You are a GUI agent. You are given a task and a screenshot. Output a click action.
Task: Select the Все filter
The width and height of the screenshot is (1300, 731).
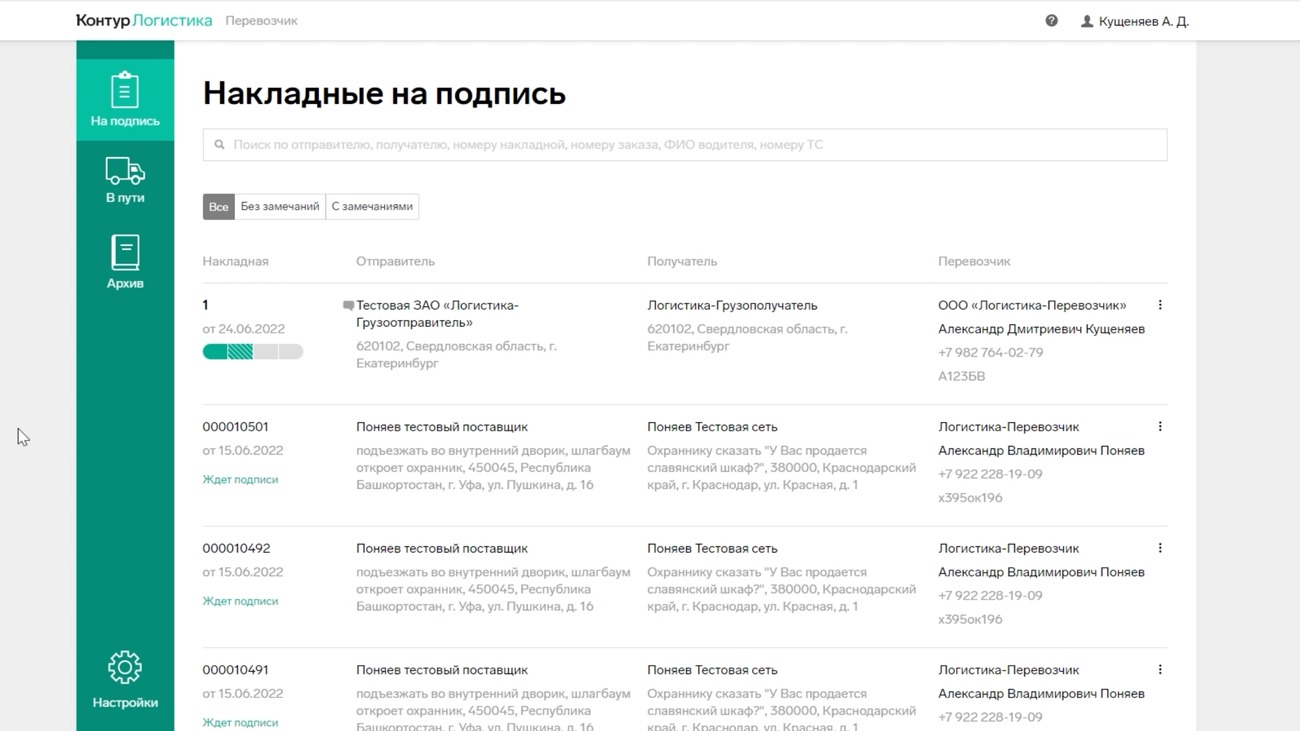pyautogui.click(x=218, y=207)
